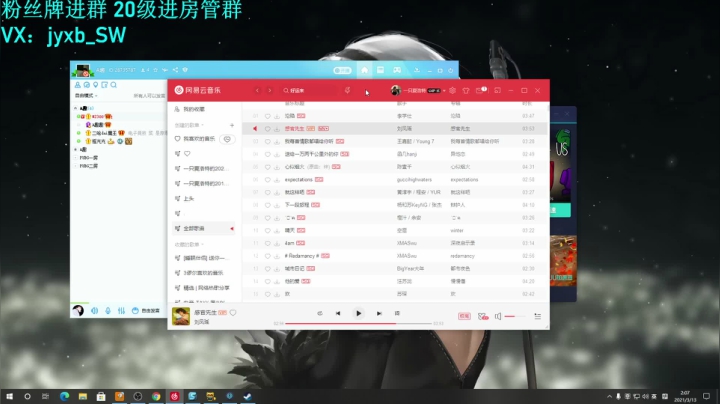Share the YY channel with share icon
This screenshot has width=720, height=404.
pyautogui.click(x=175, y=70)
